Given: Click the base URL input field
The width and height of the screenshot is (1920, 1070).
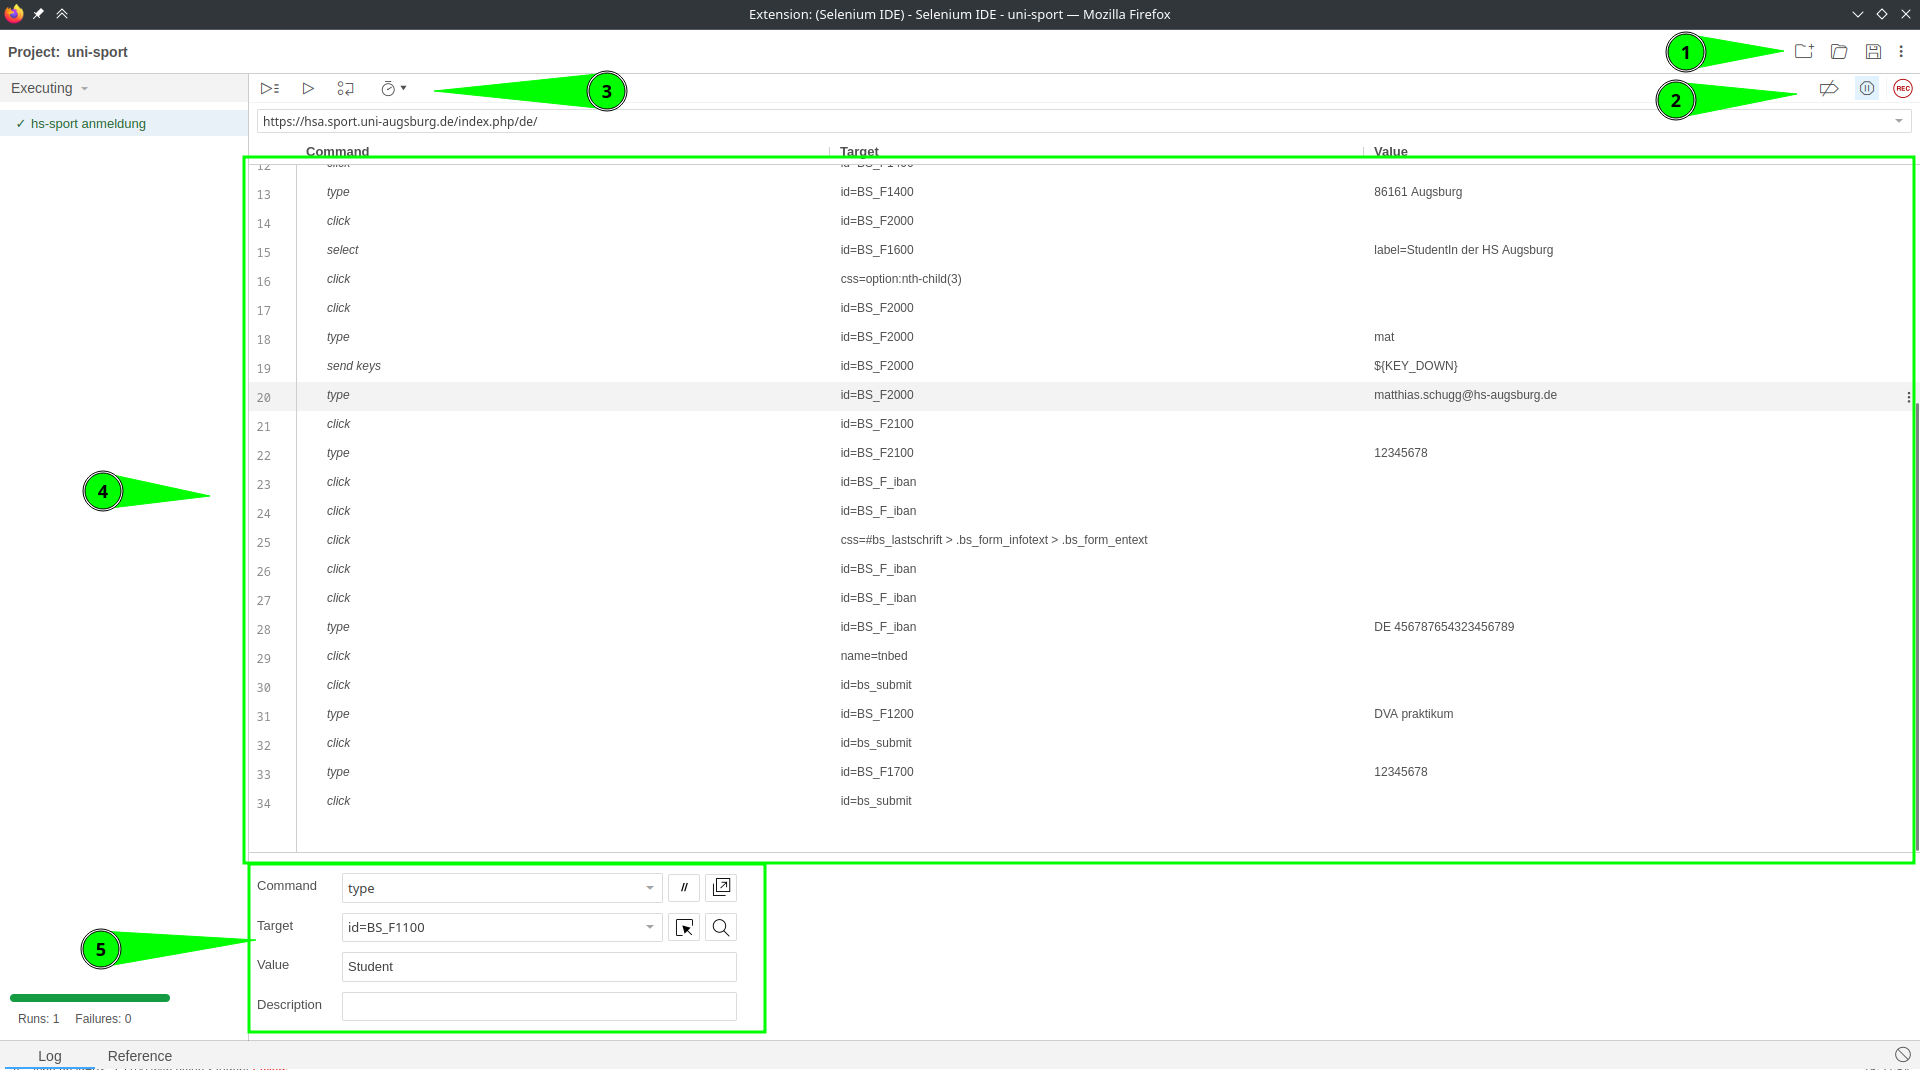Looking at the screenshot, I should tap(1084, 122).
